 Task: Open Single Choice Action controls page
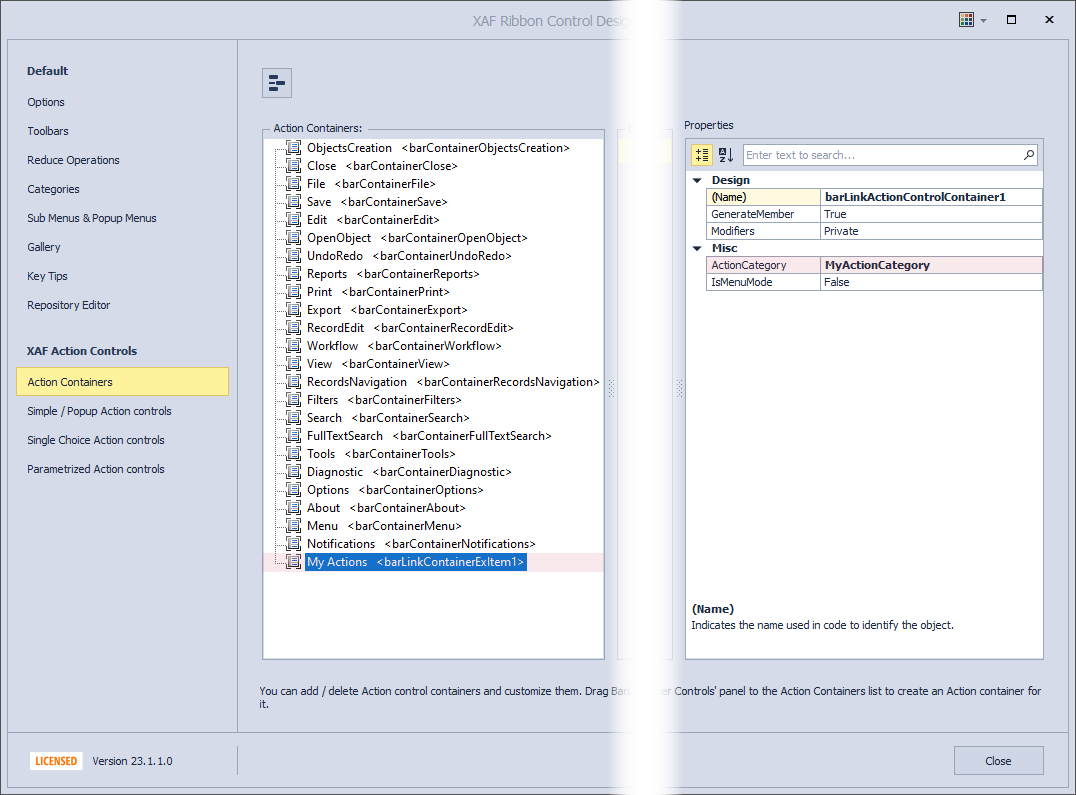pos(96,440)
